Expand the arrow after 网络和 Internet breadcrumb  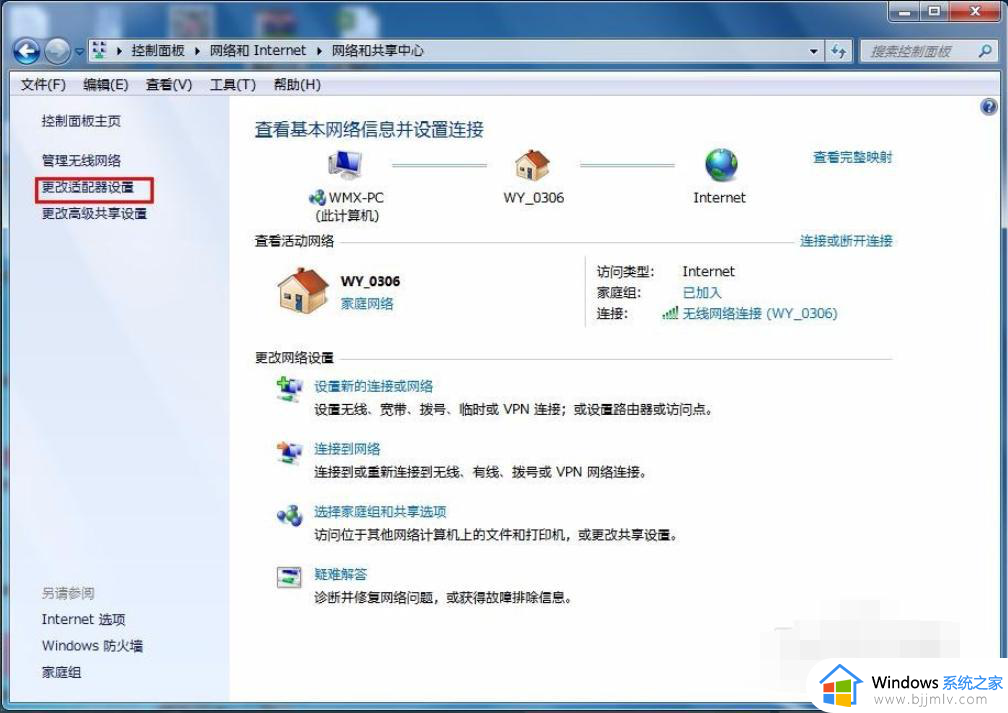319,51
